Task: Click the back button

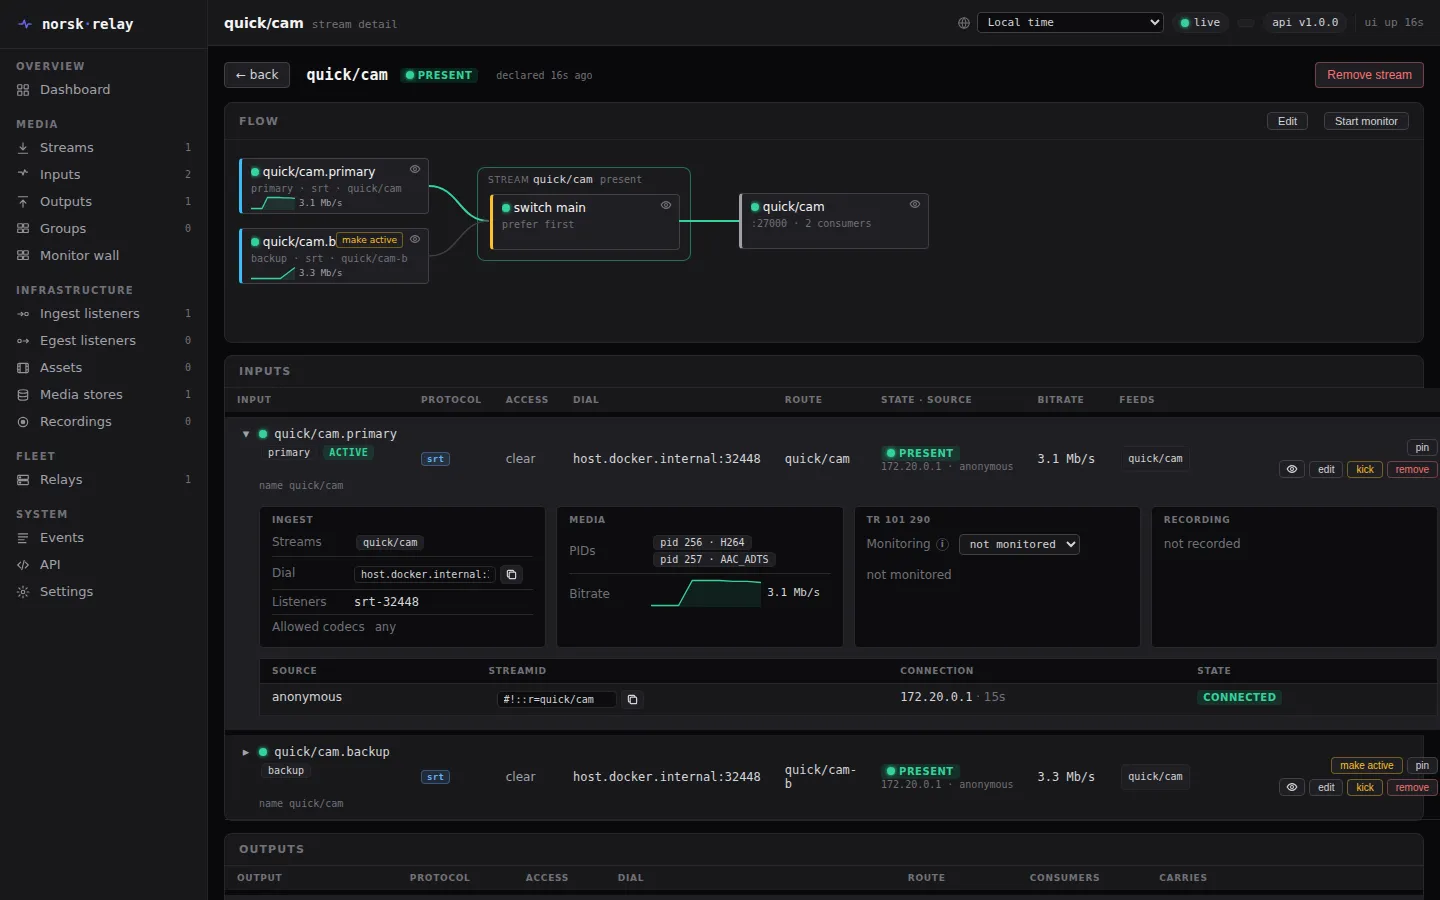Action: click(257, 75)
